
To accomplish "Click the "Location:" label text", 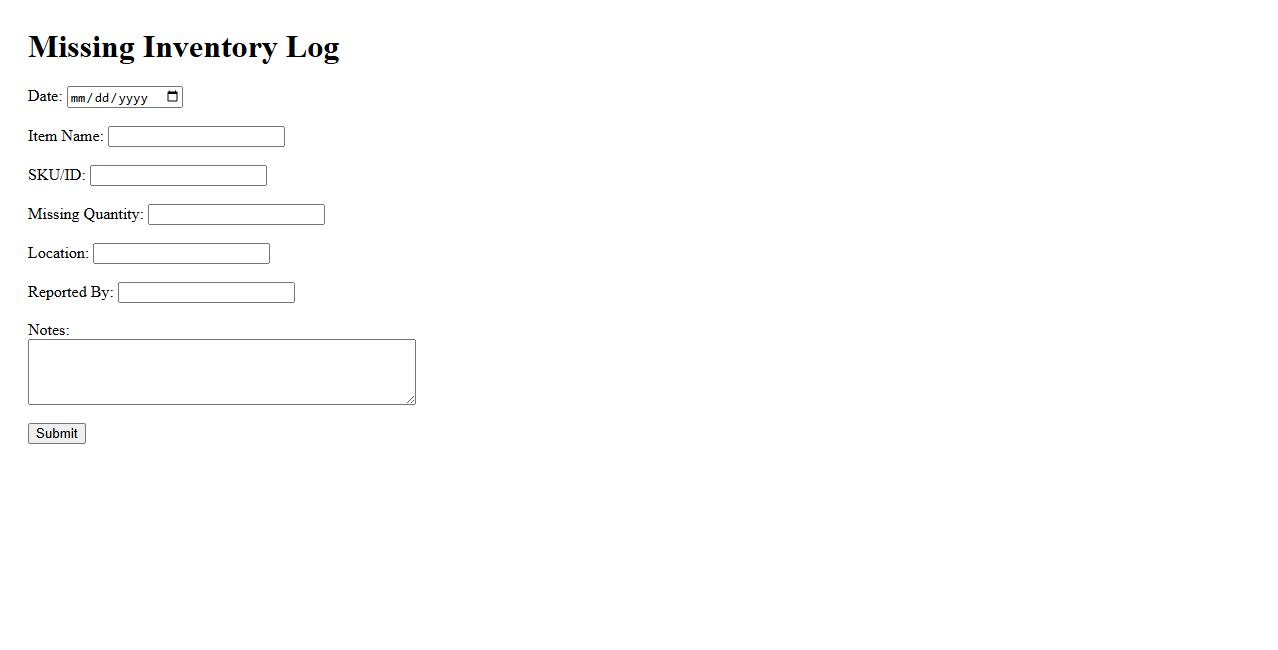I will click(x=58, y=253).
